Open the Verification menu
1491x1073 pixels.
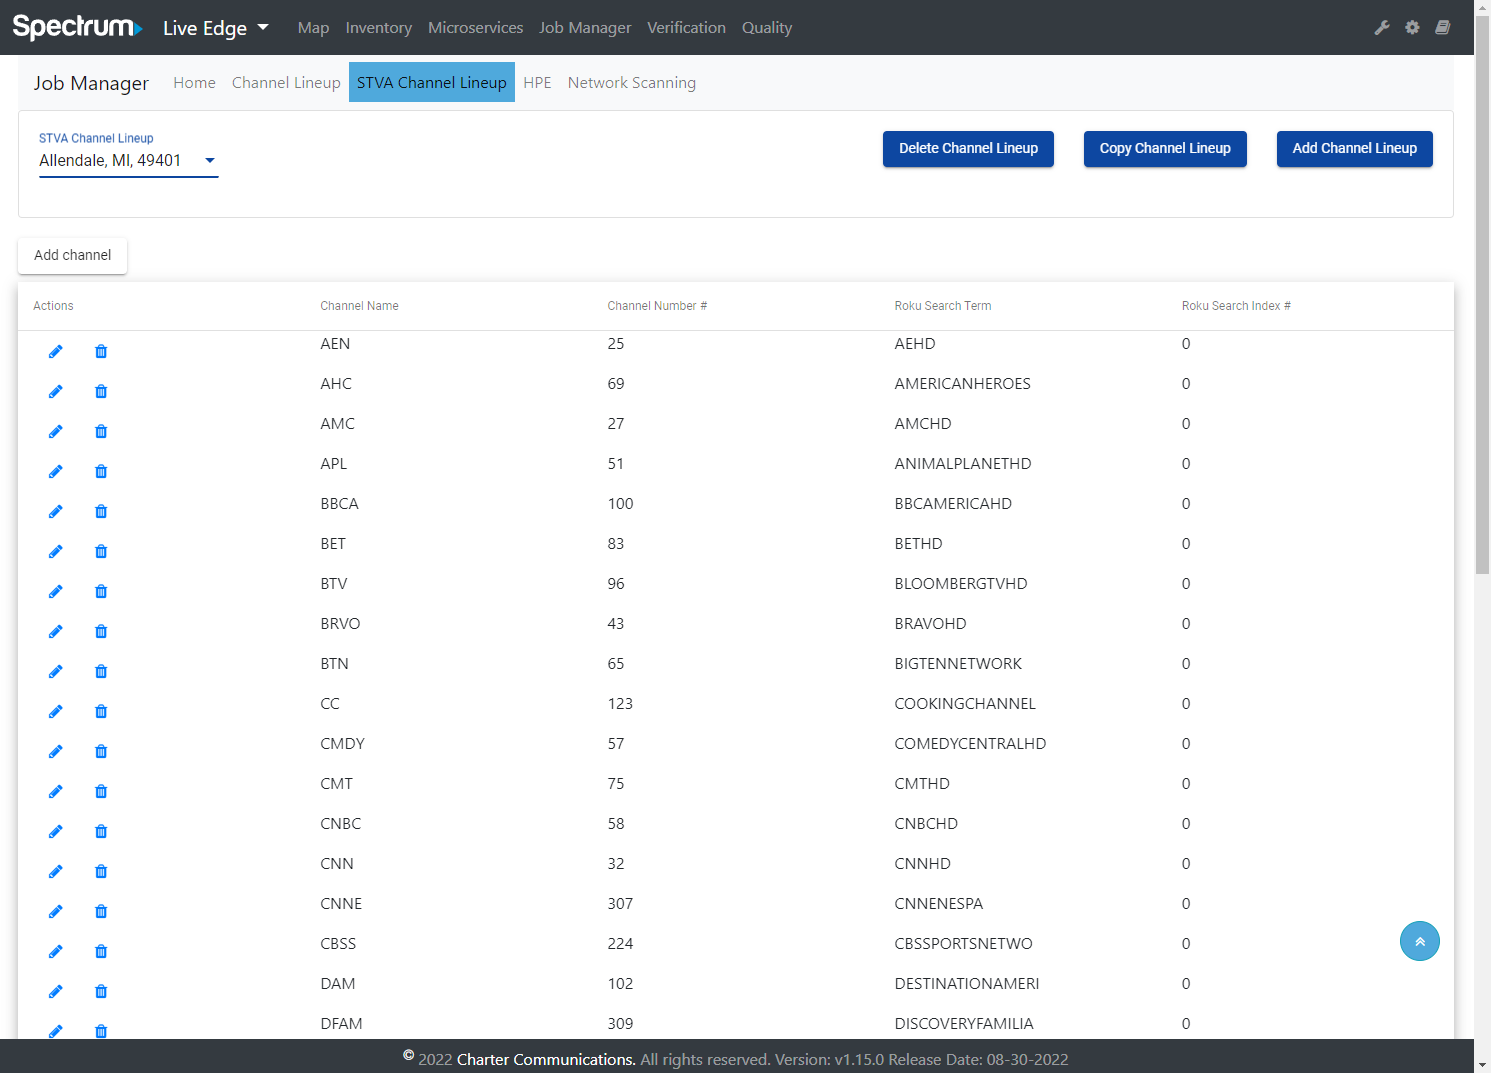[x=686, y=28]
